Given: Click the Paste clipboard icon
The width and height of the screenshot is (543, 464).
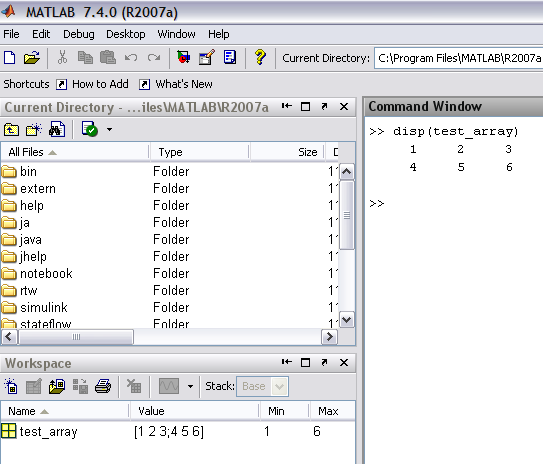Looking at the screenshot, I should point(108,57).
